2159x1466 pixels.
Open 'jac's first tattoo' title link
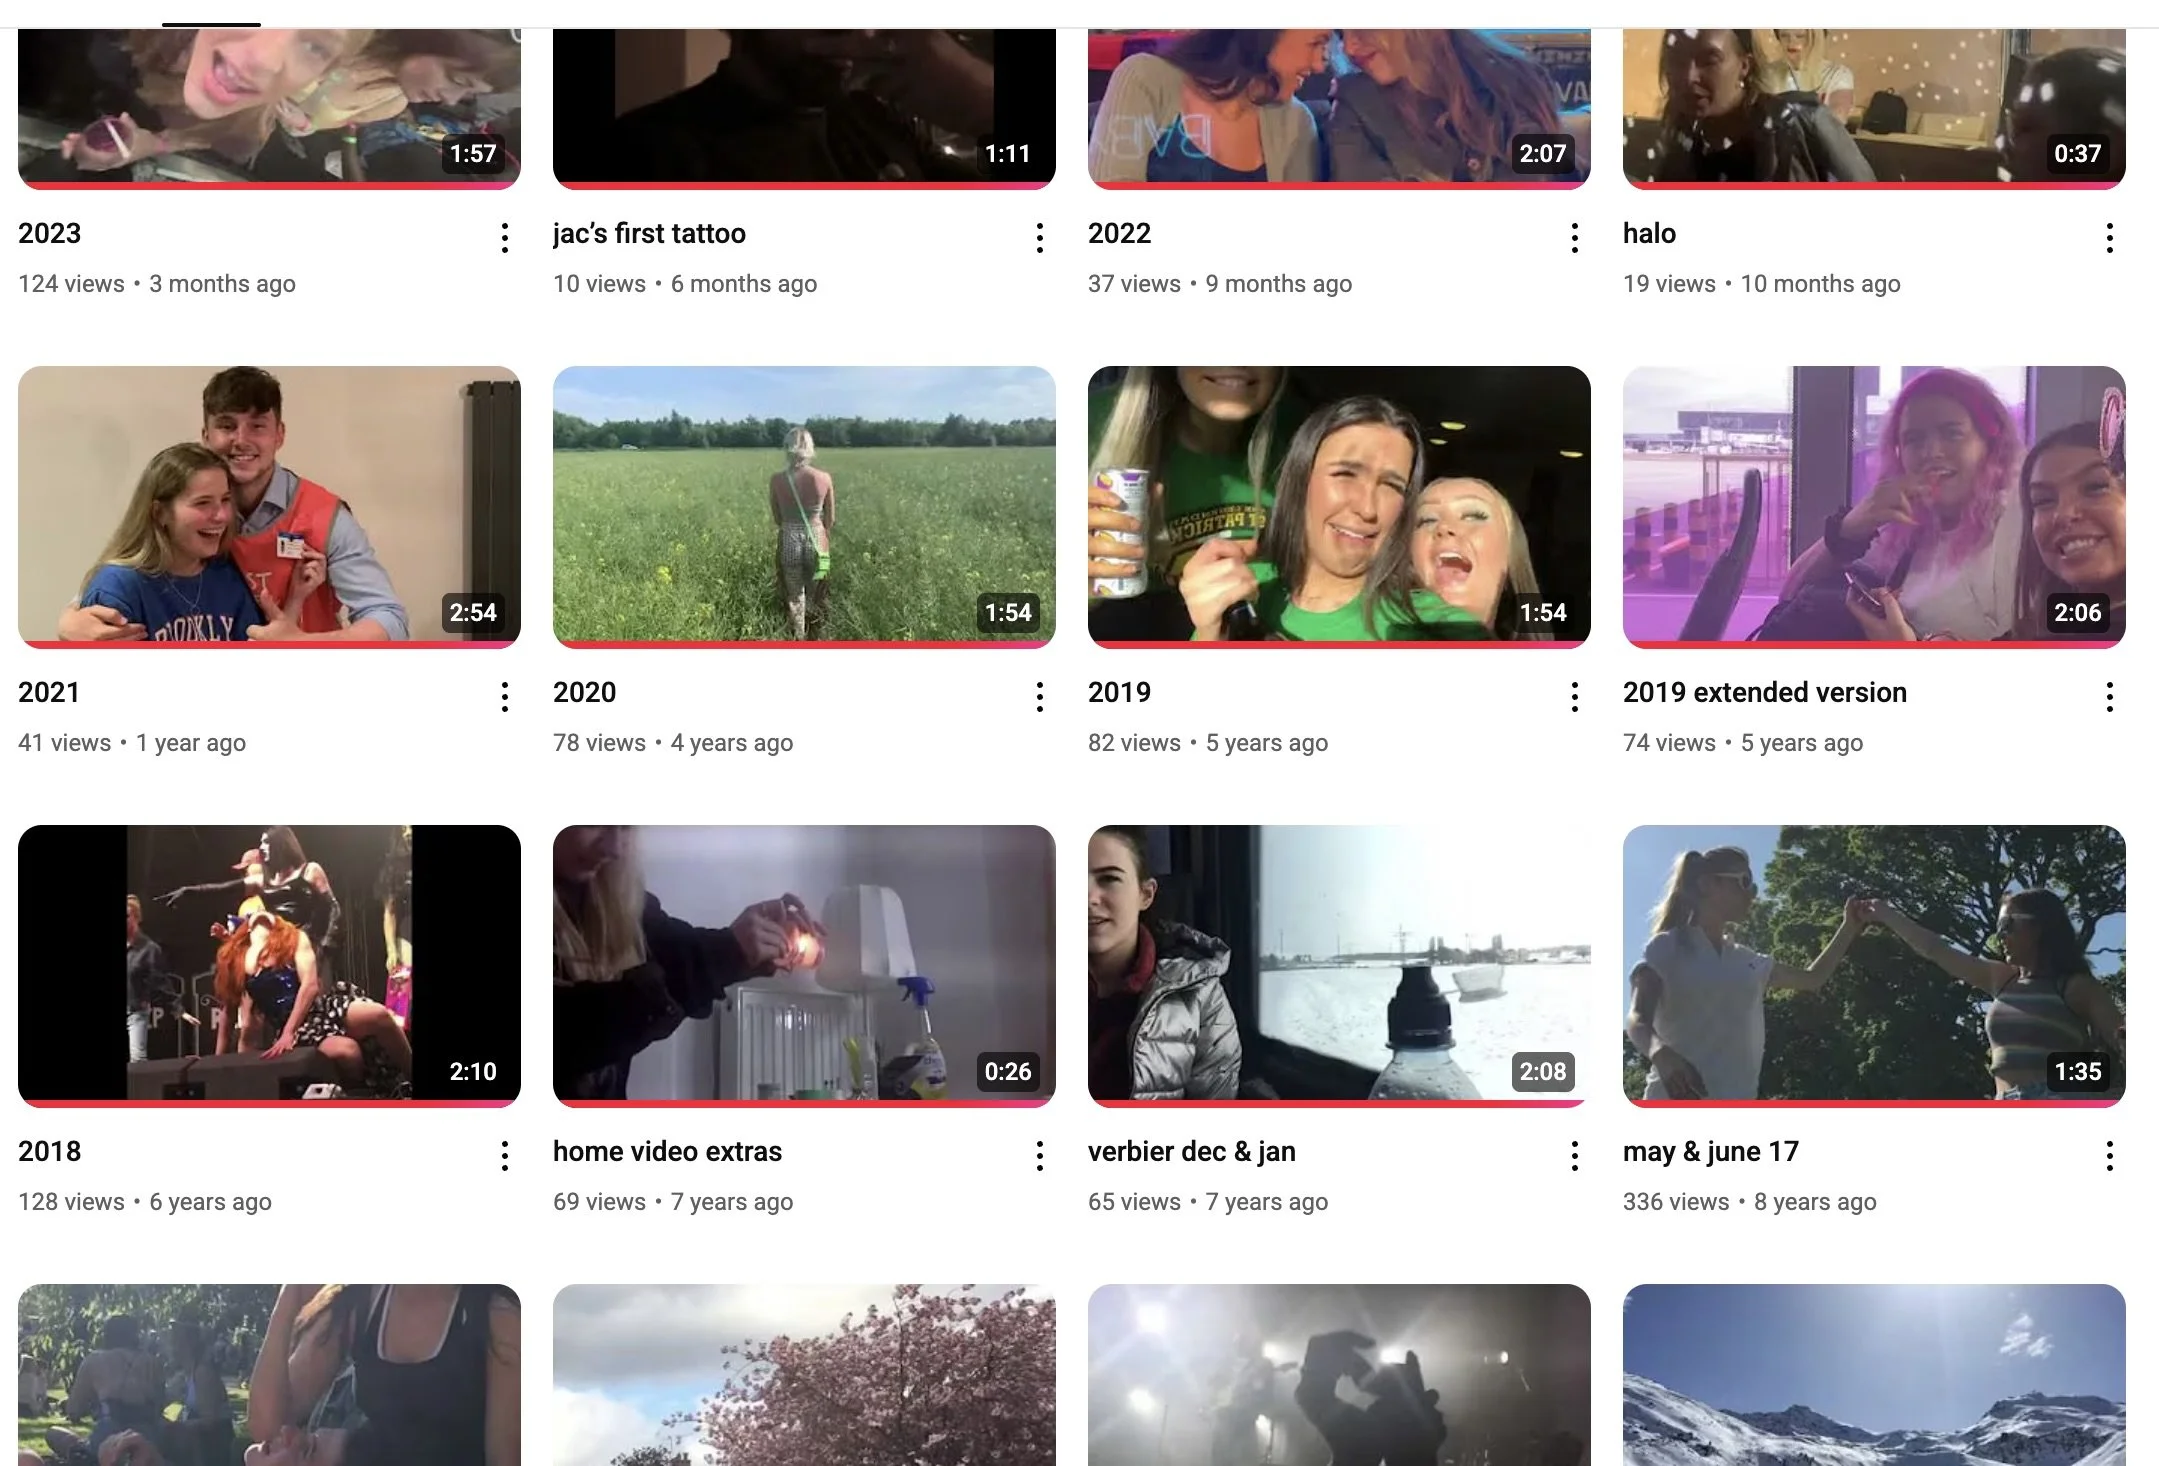(x=649, y=233)
